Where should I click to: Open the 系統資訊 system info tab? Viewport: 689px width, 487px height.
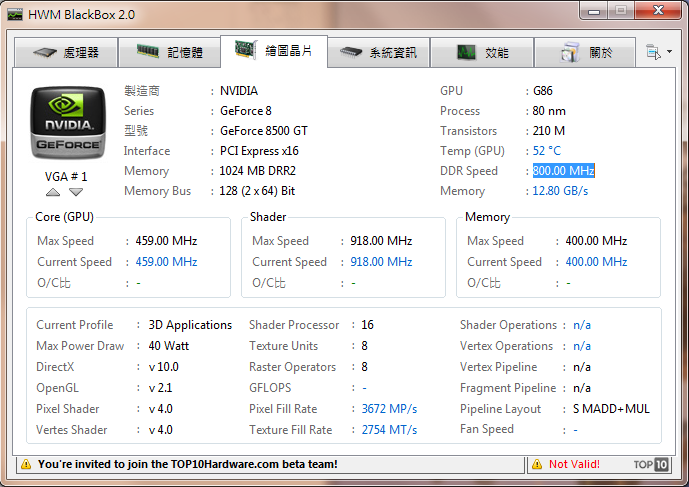378,53
